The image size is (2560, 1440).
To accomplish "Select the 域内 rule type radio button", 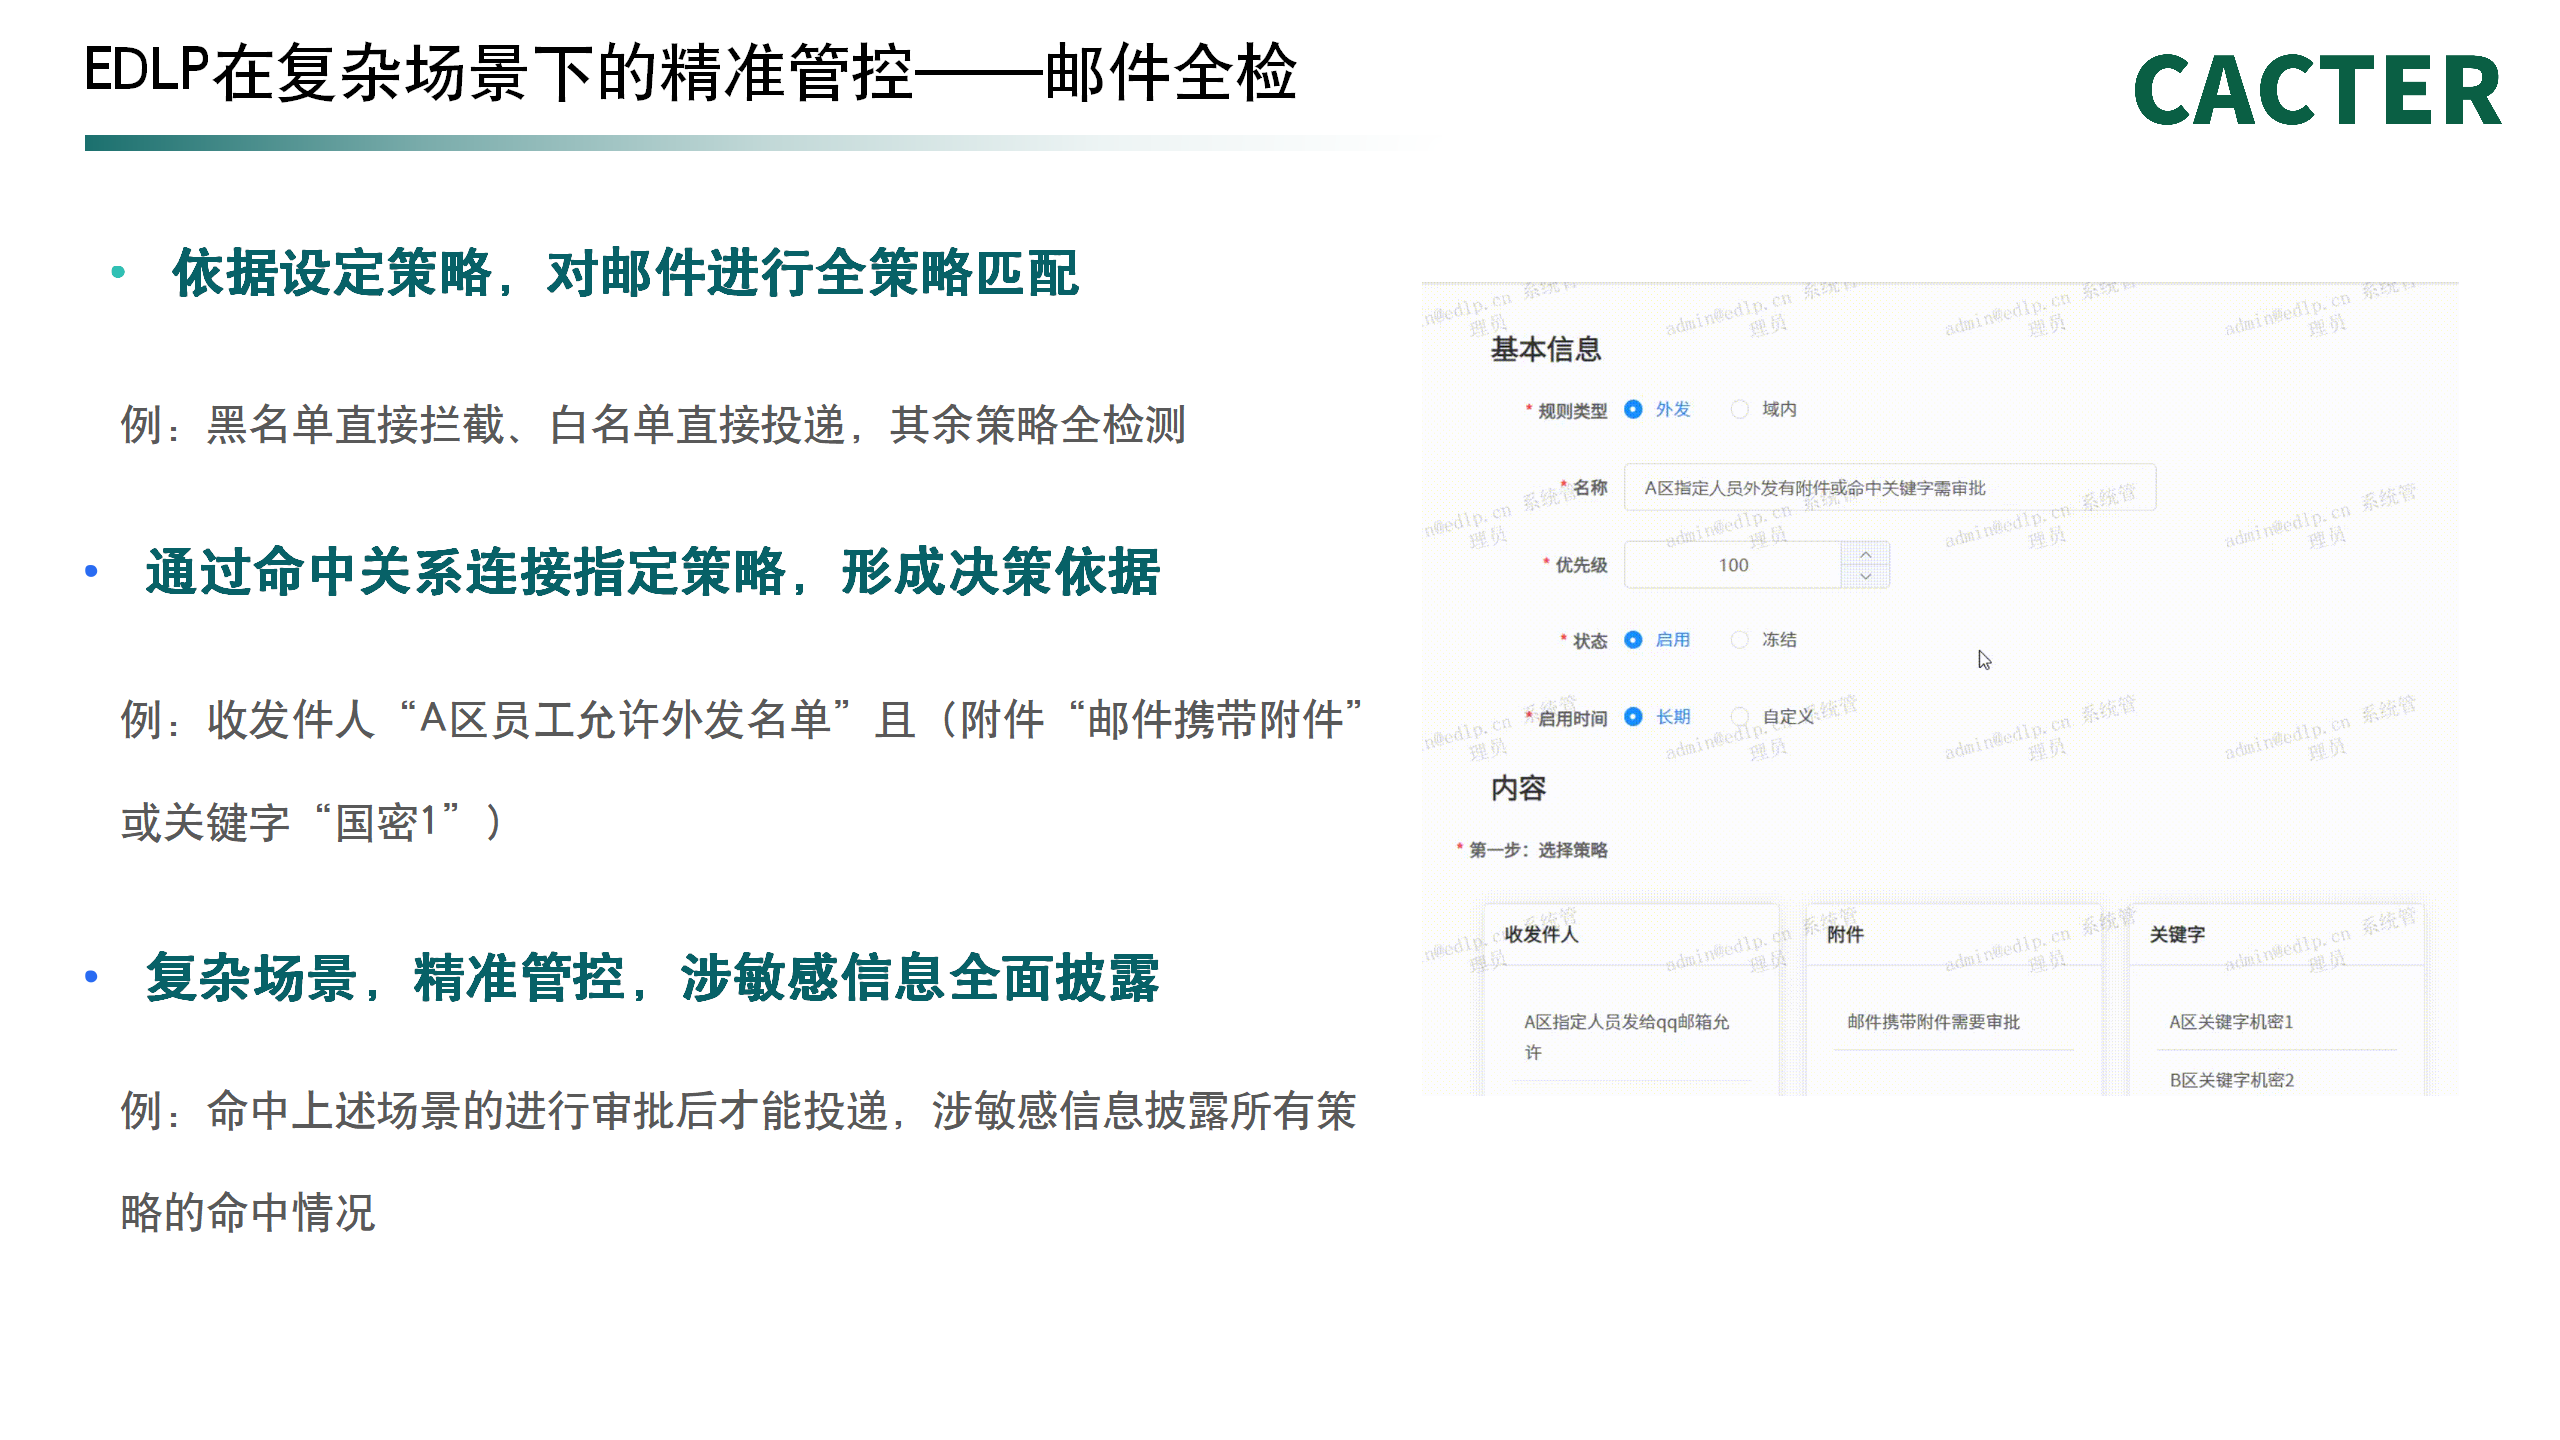I will (x=1740, y=410).
